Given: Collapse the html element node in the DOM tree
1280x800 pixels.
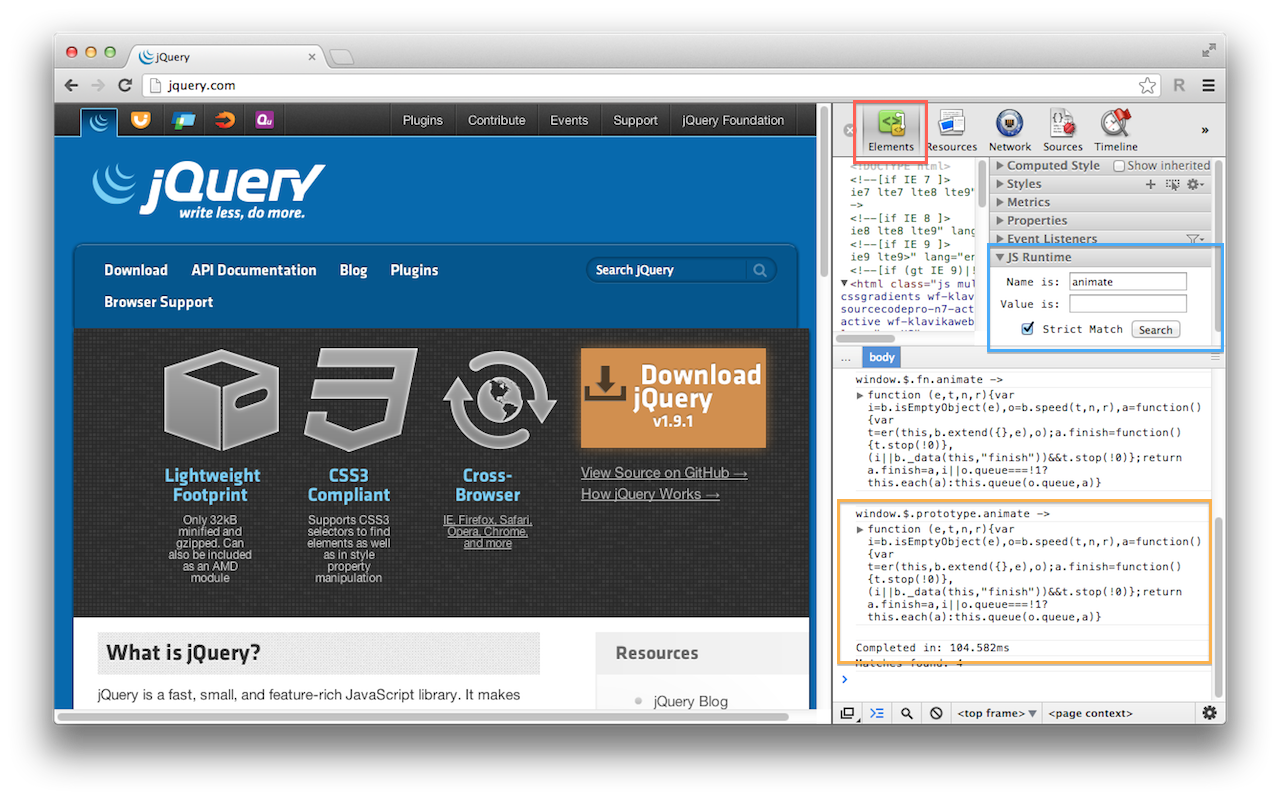Looking at the screenshot, I should click(x=845, y=283).
